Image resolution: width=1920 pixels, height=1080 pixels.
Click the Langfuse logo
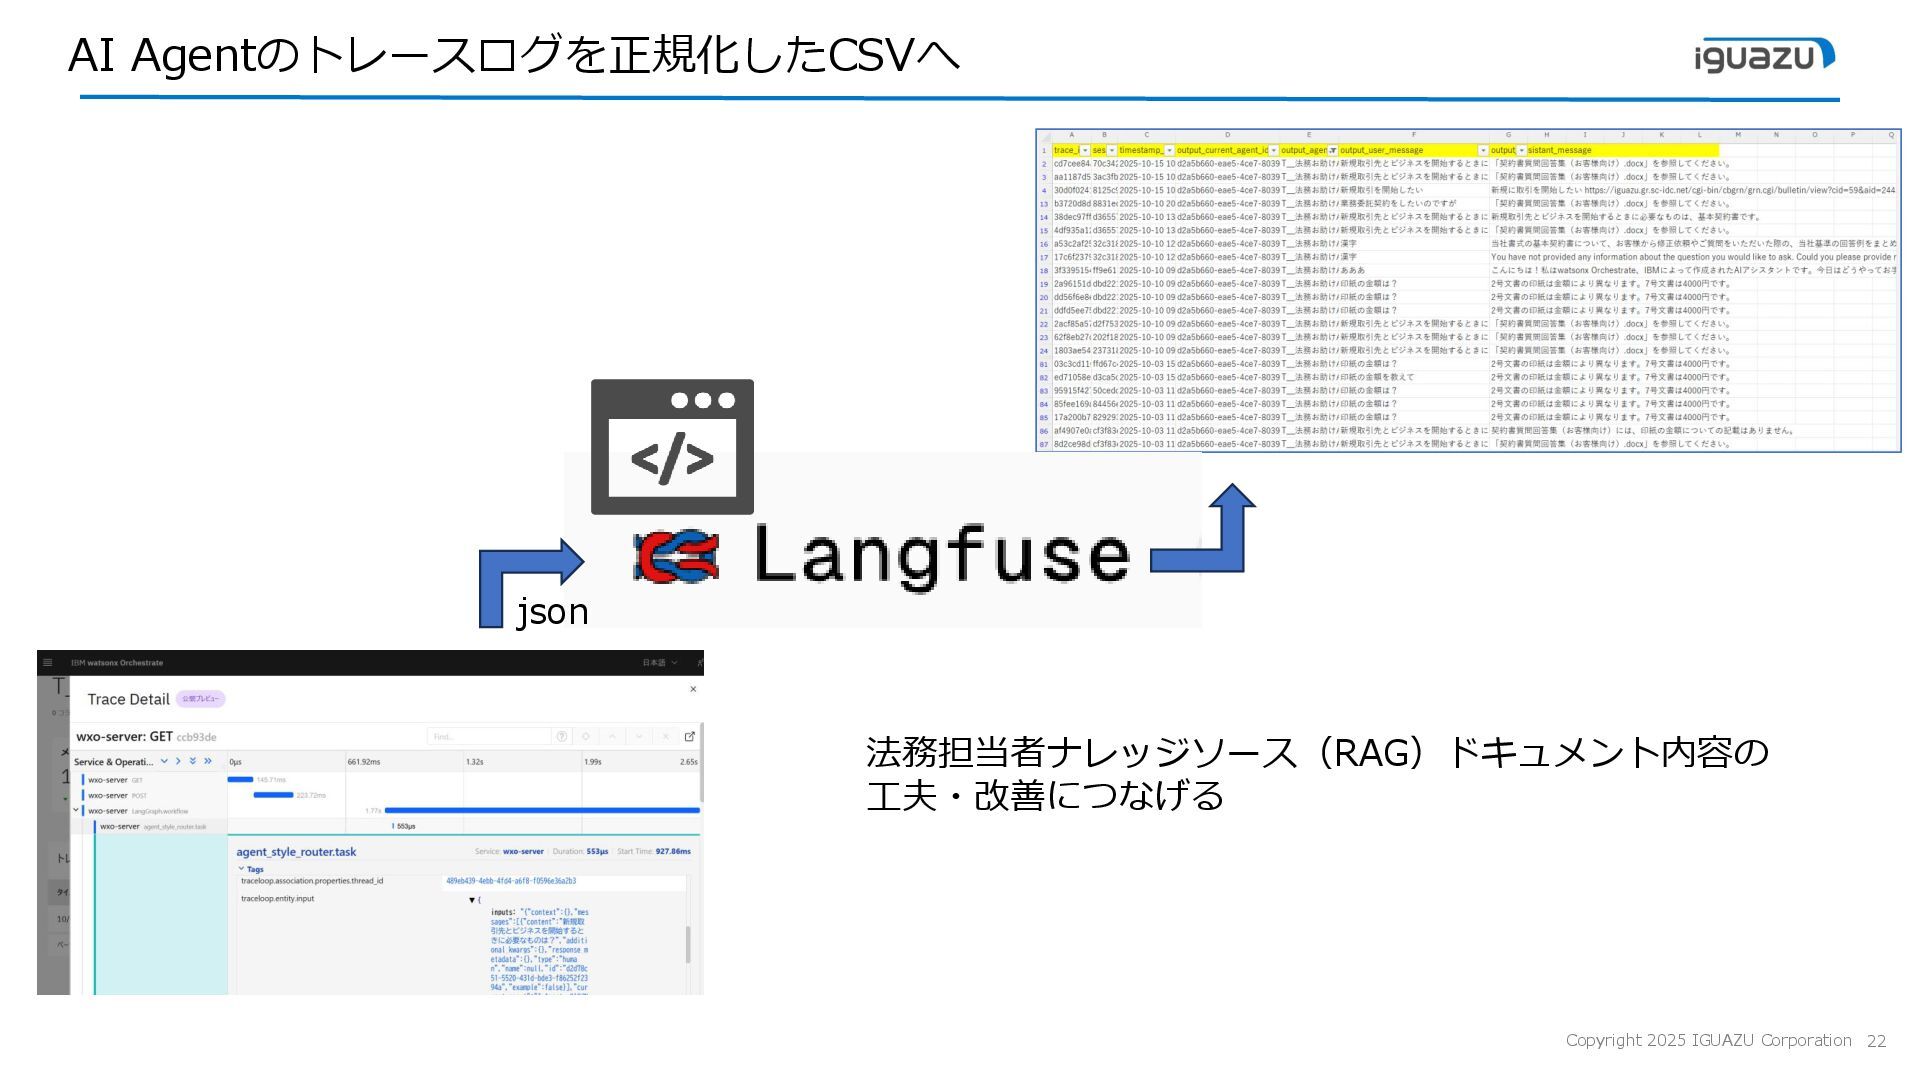click(x=882, y=555)
